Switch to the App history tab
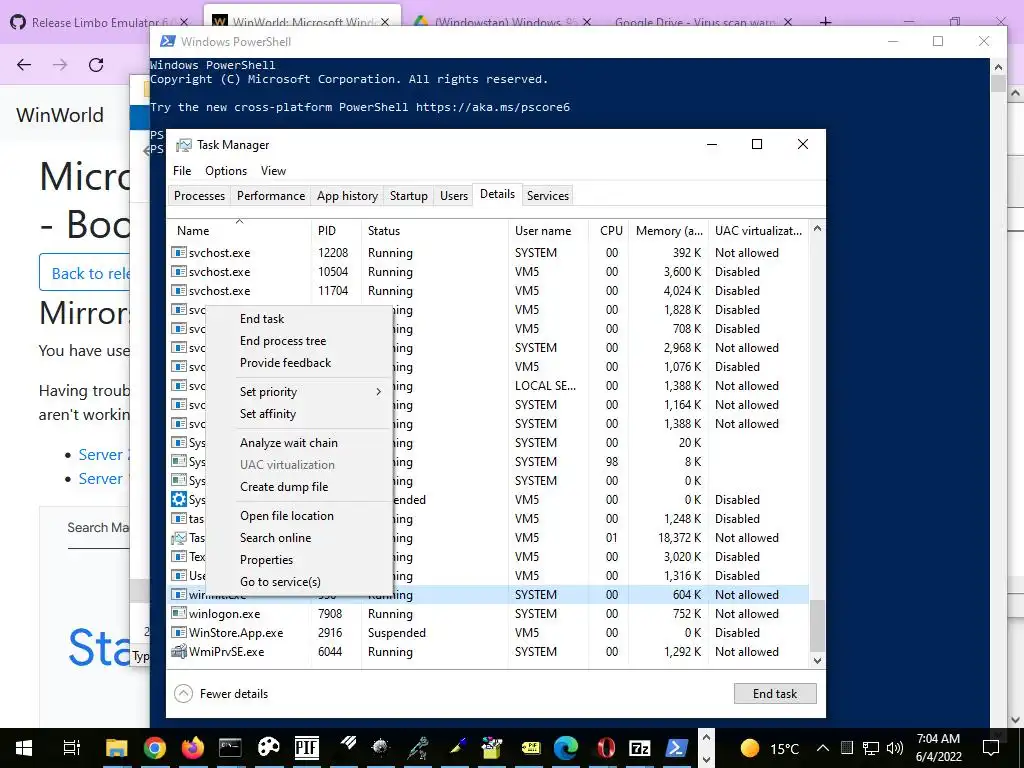1024x768 pixels. (x=347, y=196)
